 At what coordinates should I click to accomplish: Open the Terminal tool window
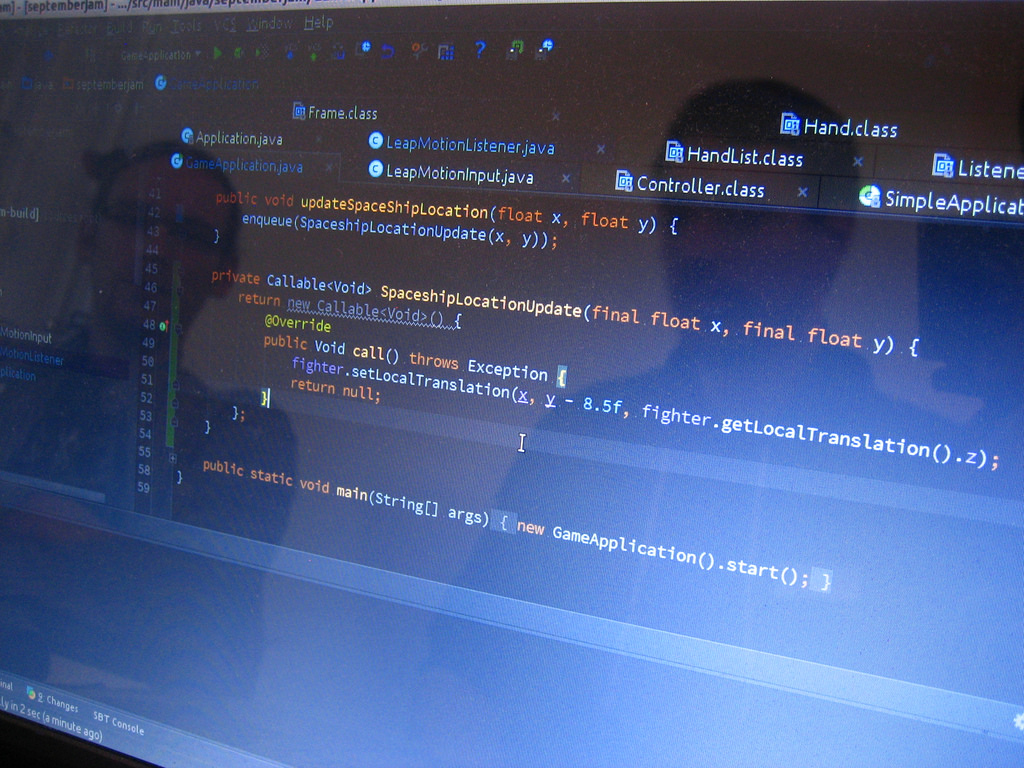[6, 685]
